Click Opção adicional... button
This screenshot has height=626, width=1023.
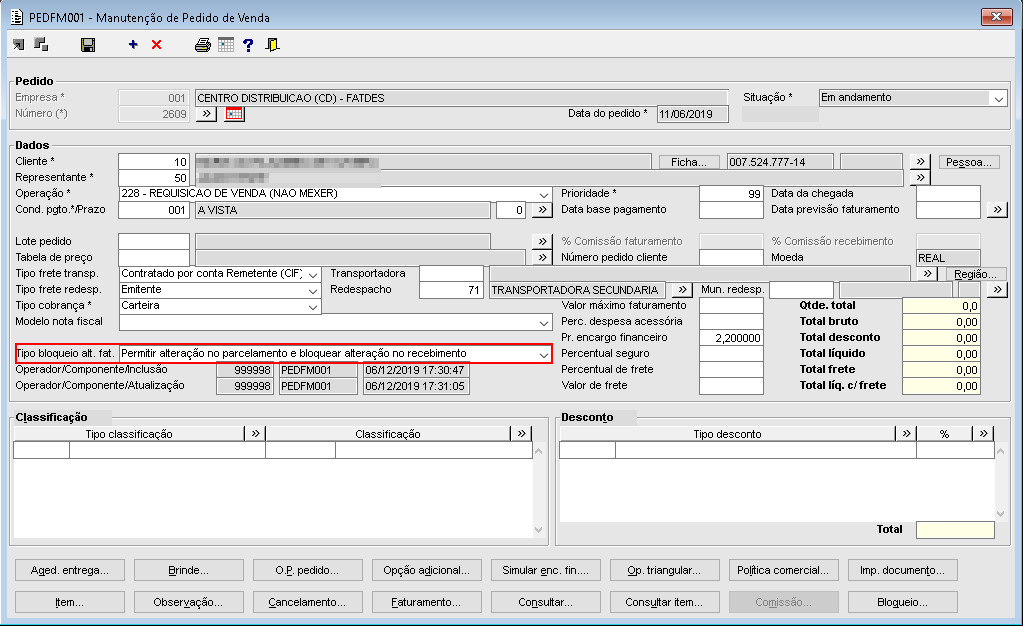pyautogui.click(x=427, y=570)
